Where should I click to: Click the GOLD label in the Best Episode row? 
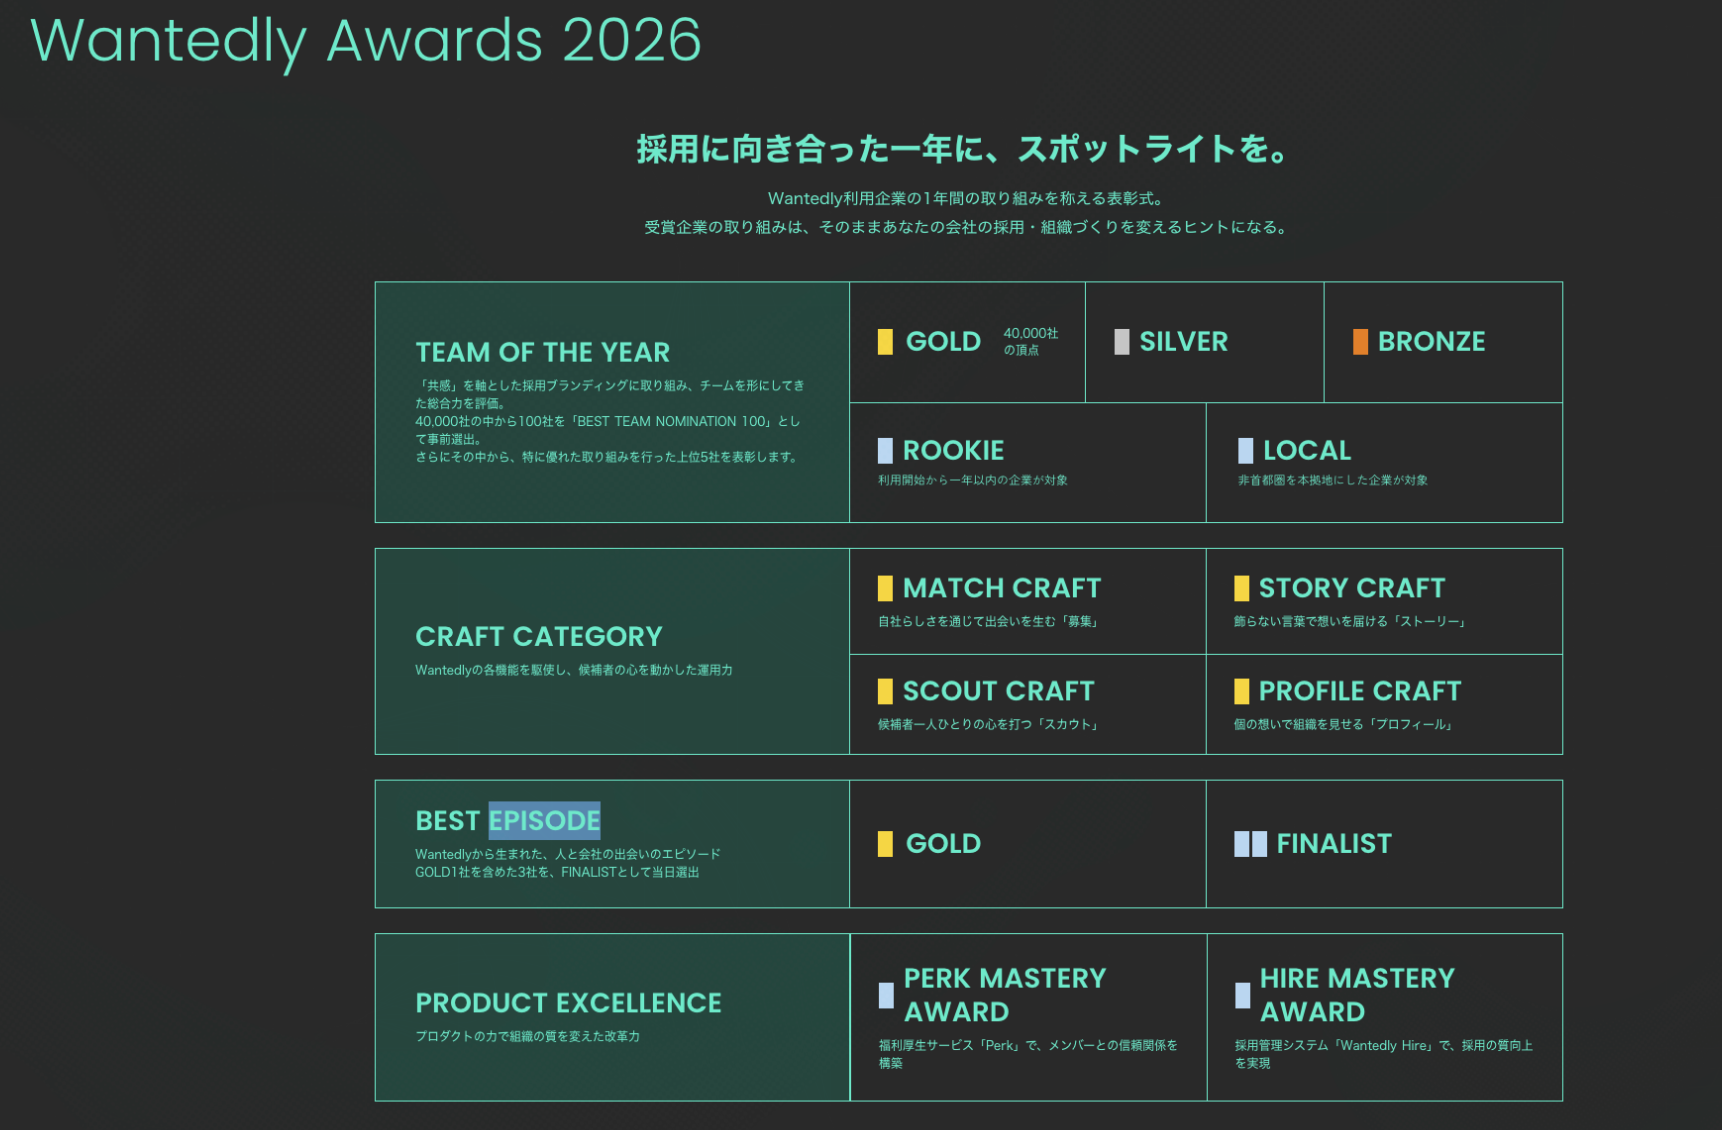click(x=943, y=844)
